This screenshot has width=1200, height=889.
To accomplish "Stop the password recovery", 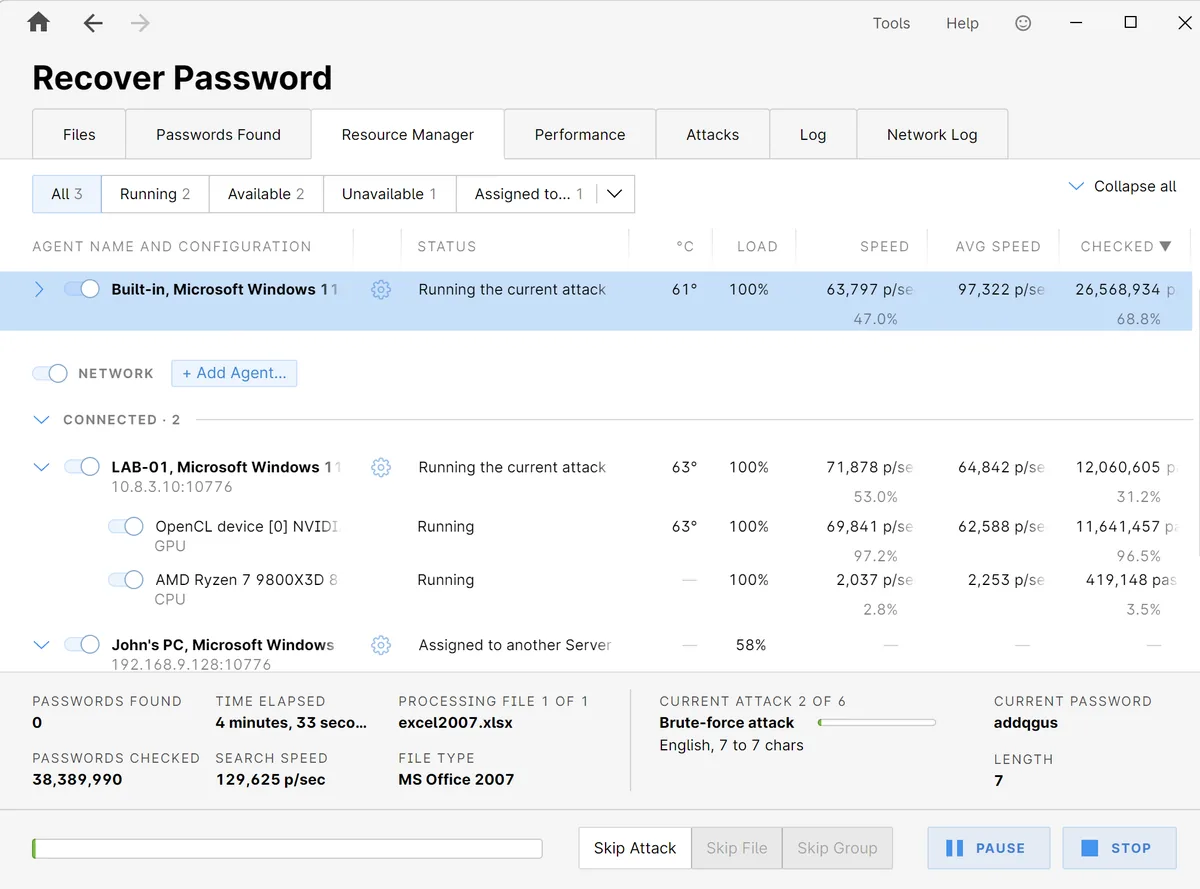I will pos(1117,848).
